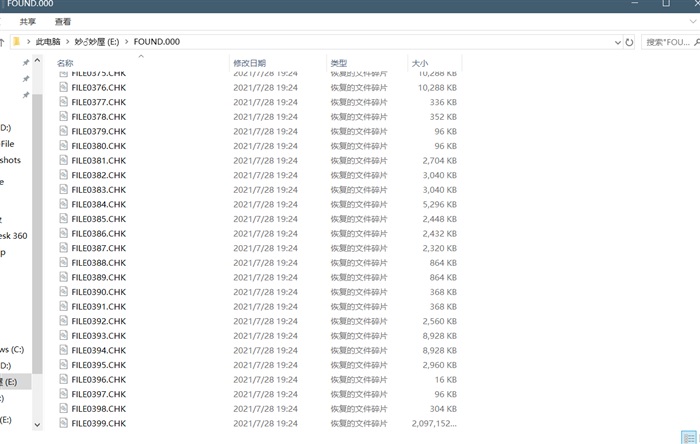This screenshot has width=700, height=444.
Task: Open the 查看 ribbon tab
Action: tap(63, 21)
